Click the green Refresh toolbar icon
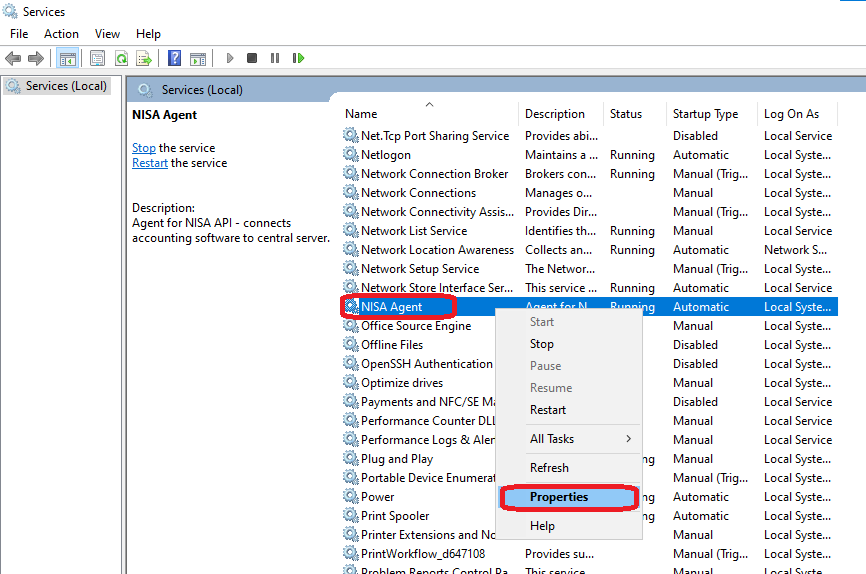Screen dimensions: 866x574 [x=121, y=59]
